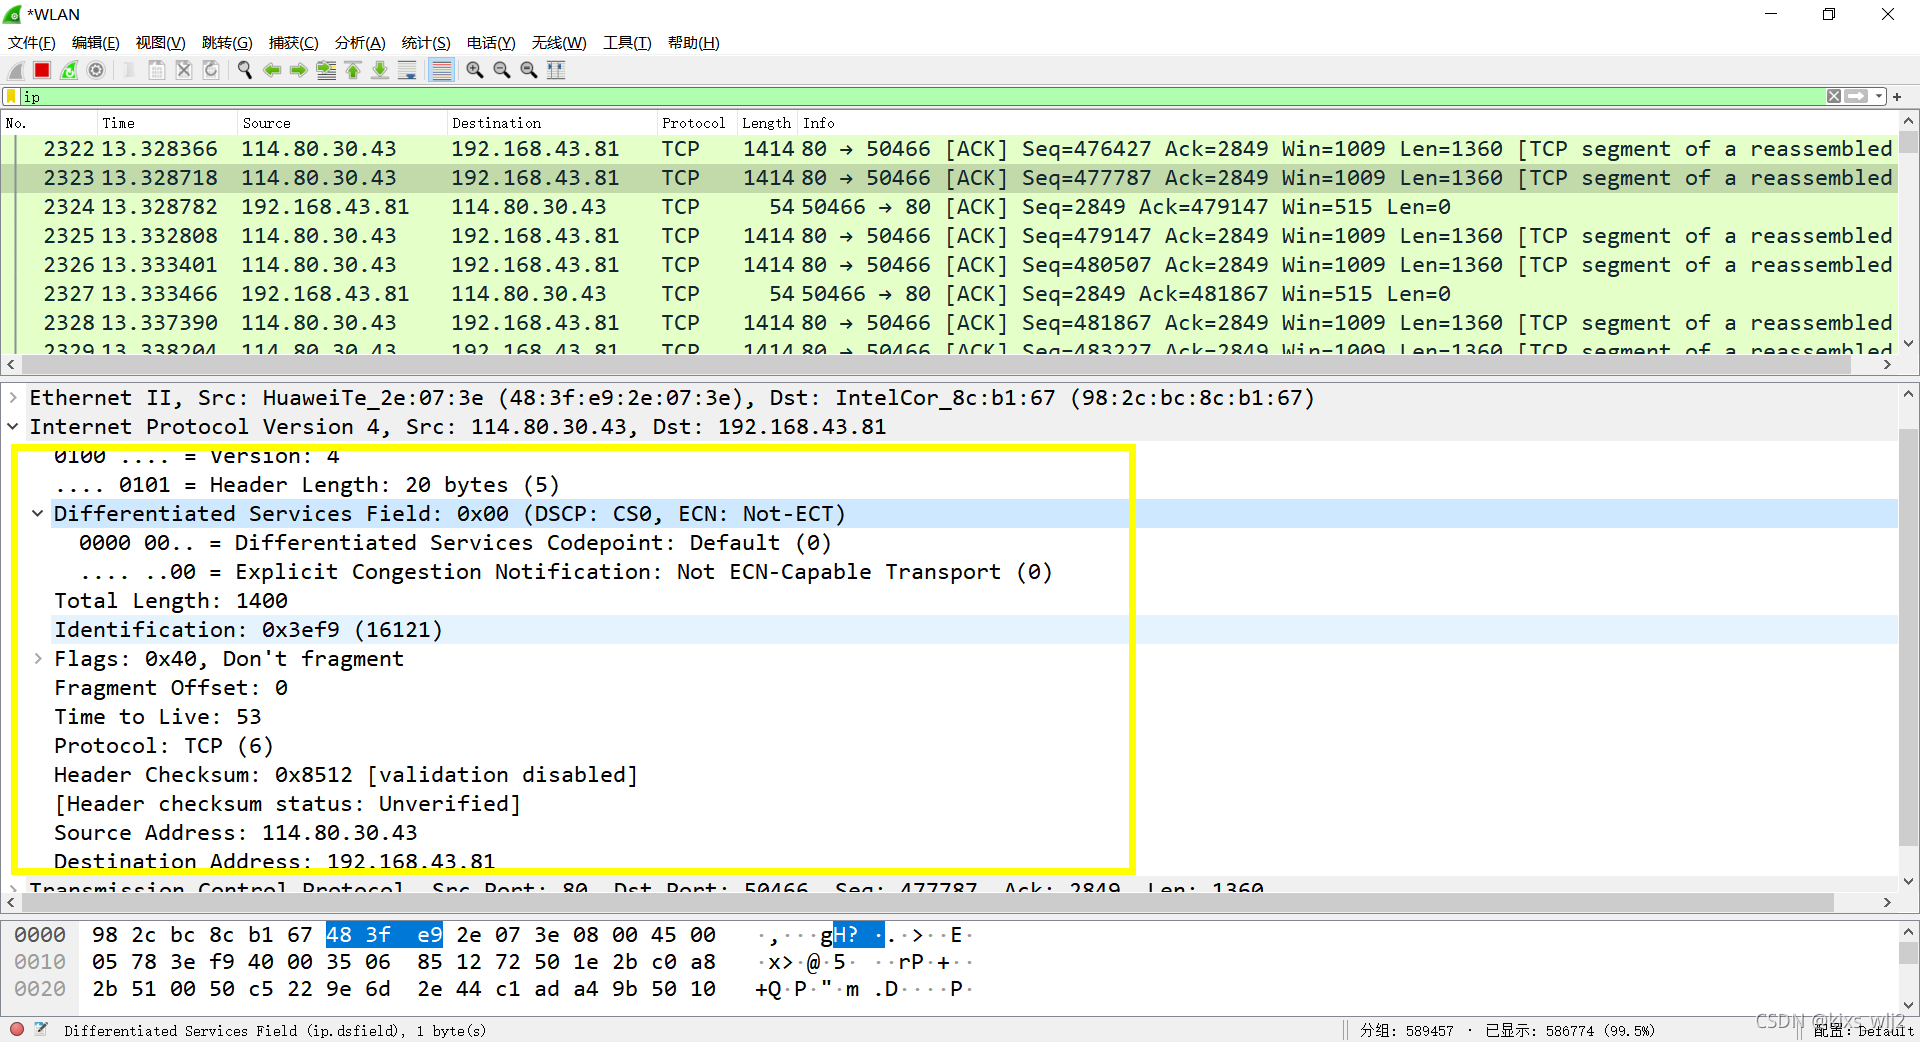Jump to the first packet icon
1920x1042 pixels.
click(353, 70)
